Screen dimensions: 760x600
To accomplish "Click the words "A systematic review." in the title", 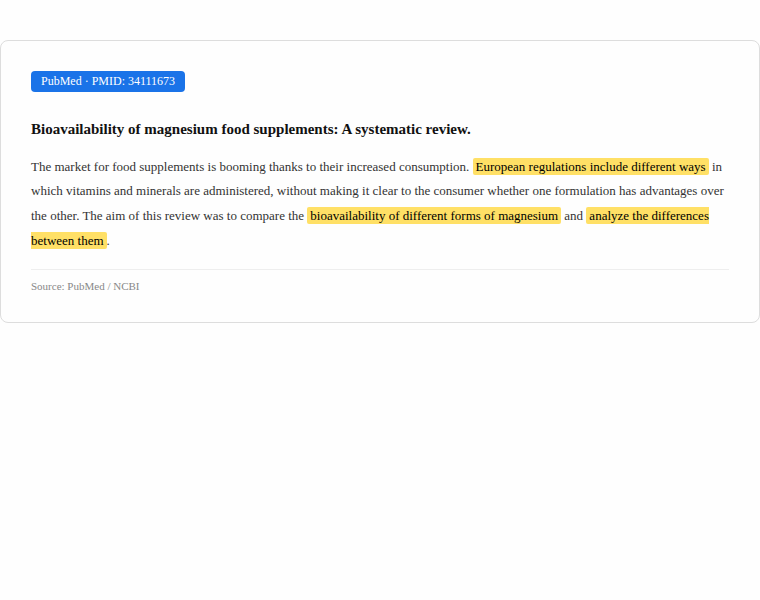I will (406, 129).
